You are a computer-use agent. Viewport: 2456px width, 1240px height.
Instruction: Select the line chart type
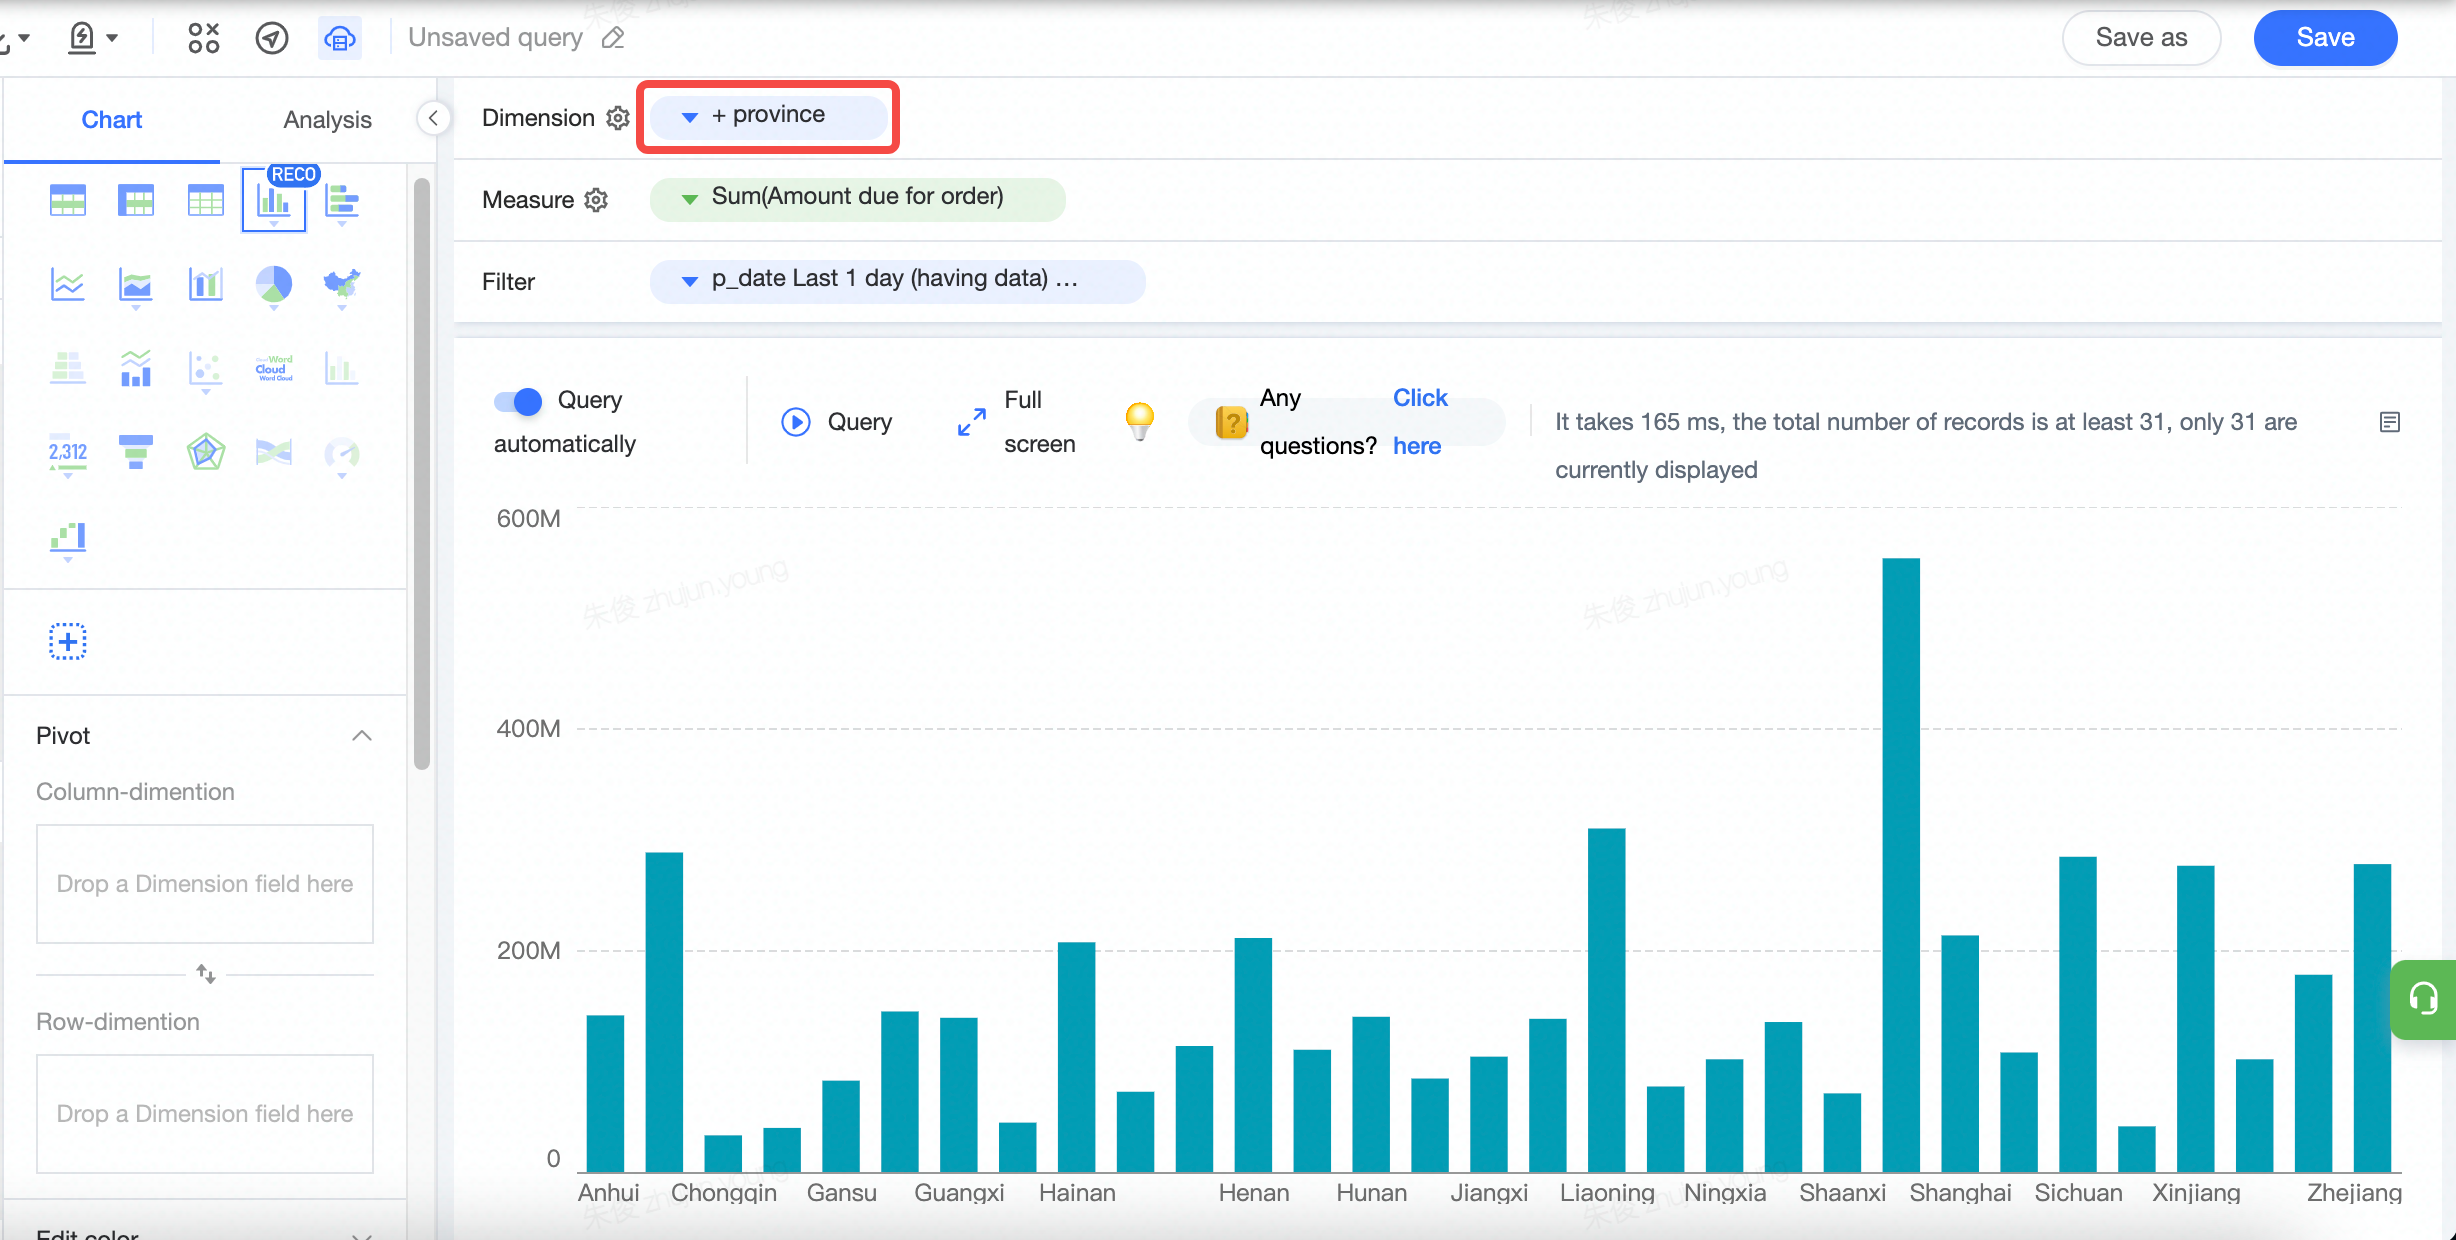(68, 285)
